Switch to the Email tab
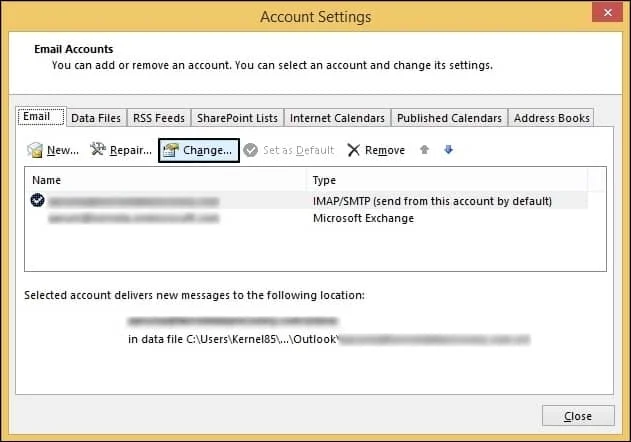The width and height of the screenshot is (631, 442). 41,116
